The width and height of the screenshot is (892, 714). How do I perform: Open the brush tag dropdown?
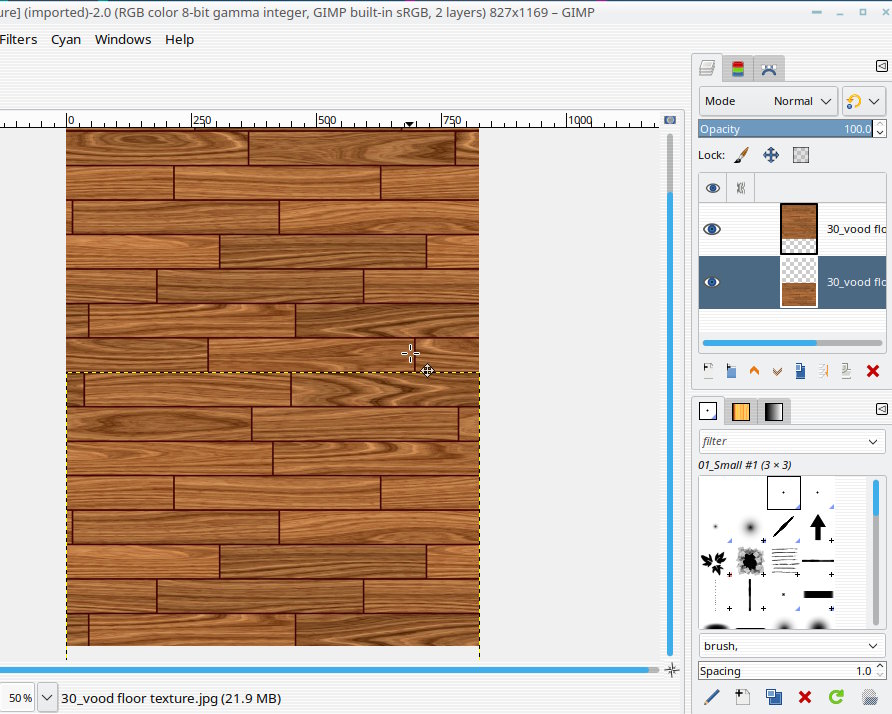[x=792, y=646]
